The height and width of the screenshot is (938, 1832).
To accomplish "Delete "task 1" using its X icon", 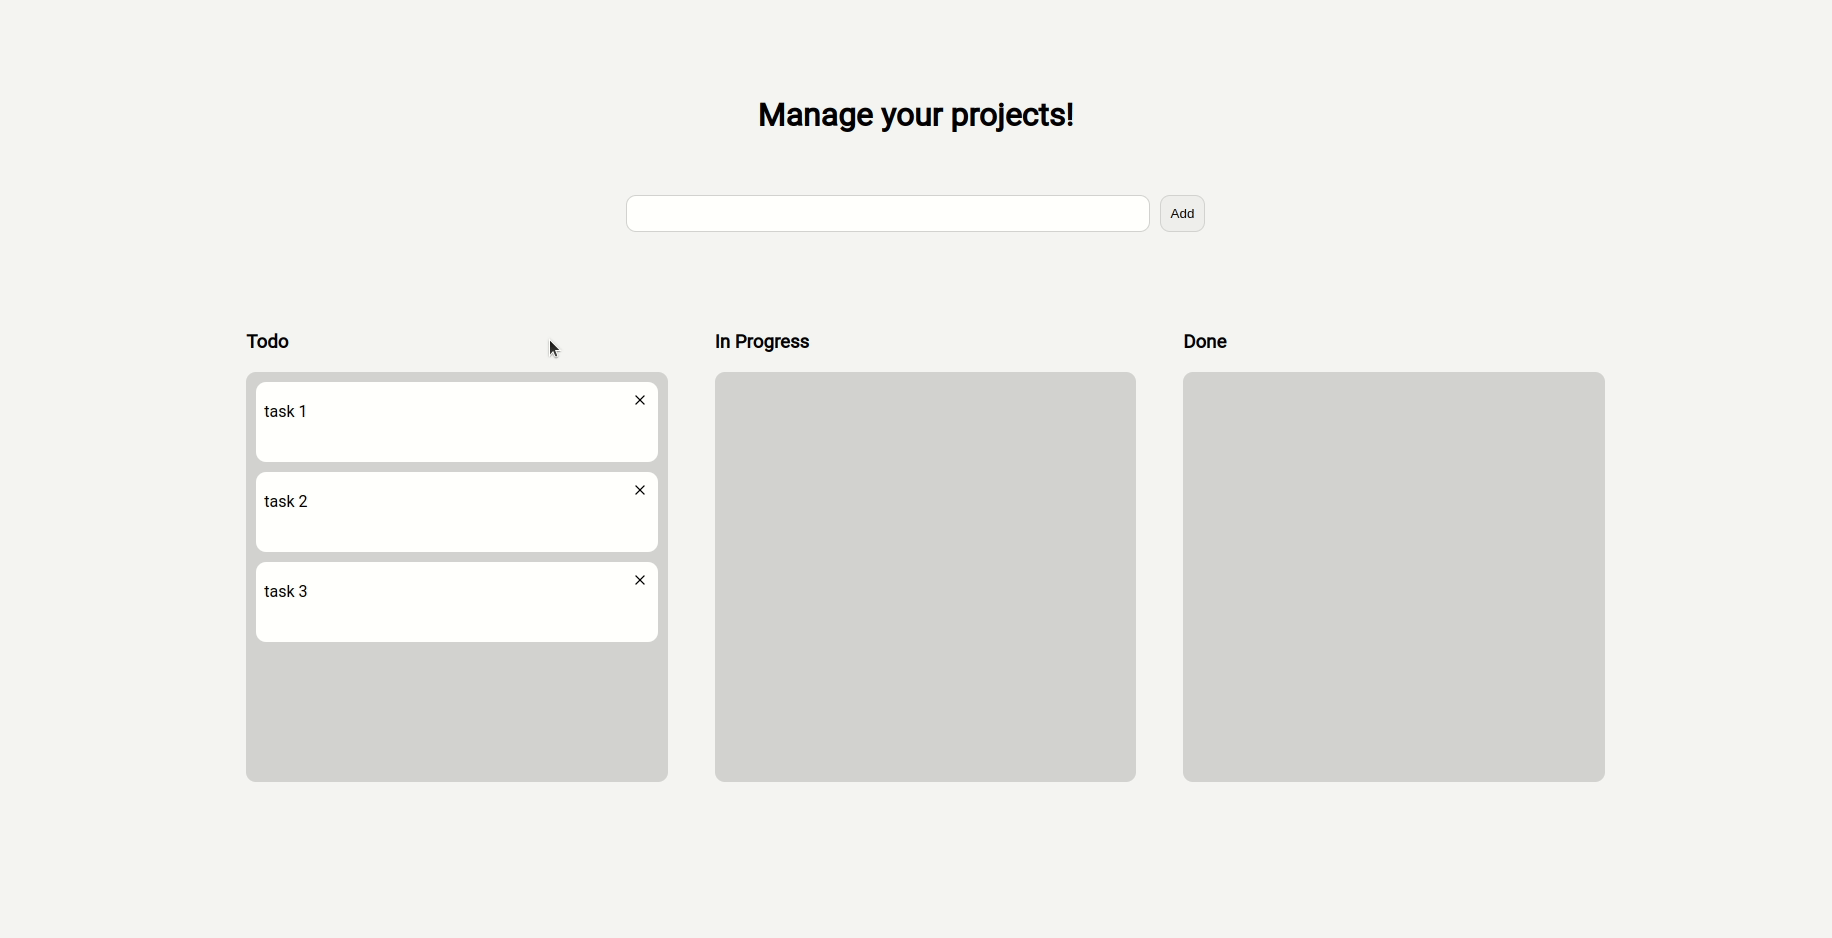I will coord(640,400).
